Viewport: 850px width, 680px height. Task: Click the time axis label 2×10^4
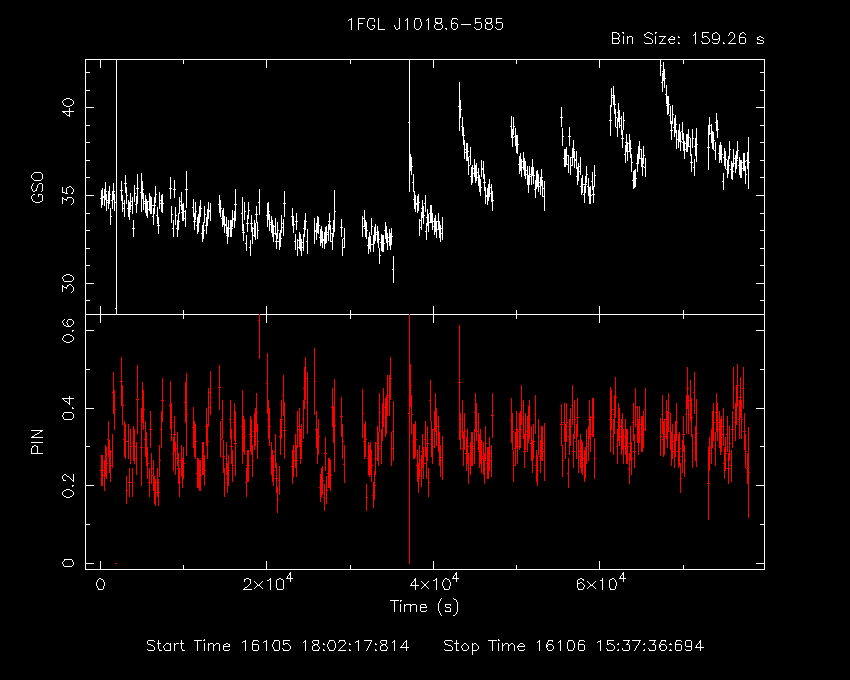point(268,582)
